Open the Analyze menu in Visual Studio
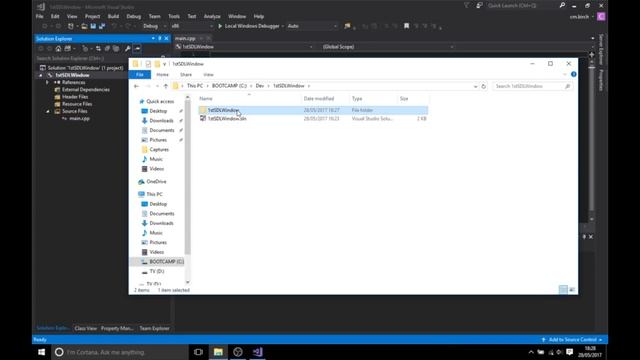The image size is (640, 360). click(212, 16)
